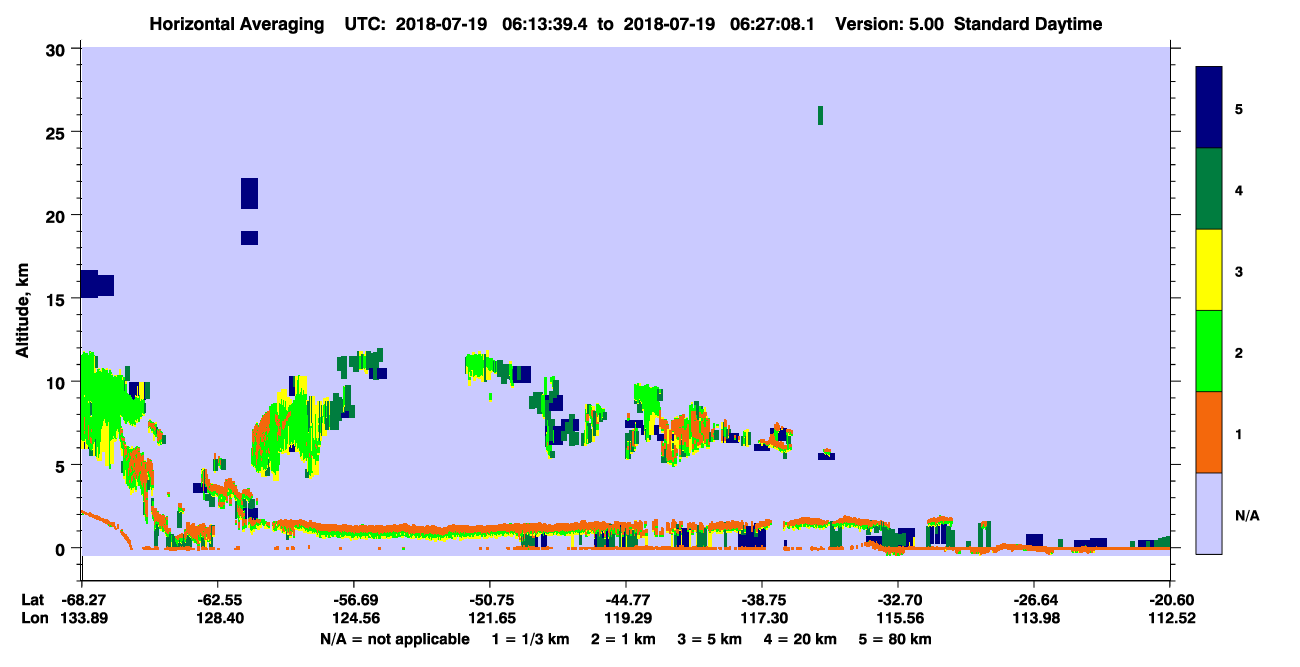Click the latitude value -50.75
Screen dimensions: 1300x667
(490, 600)
